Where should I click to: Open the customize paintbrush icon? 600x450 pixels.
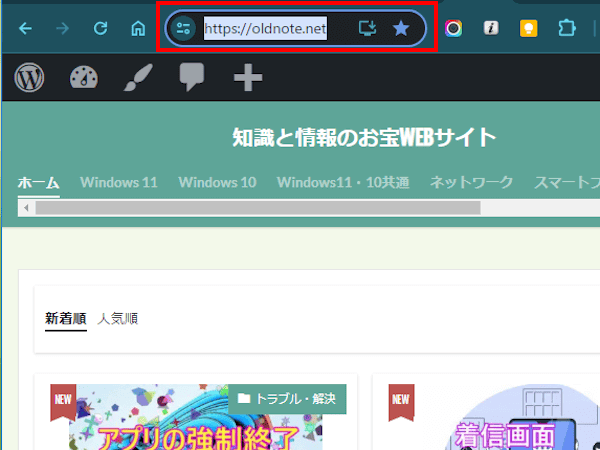pyautogui.click(x=138, y=77)
